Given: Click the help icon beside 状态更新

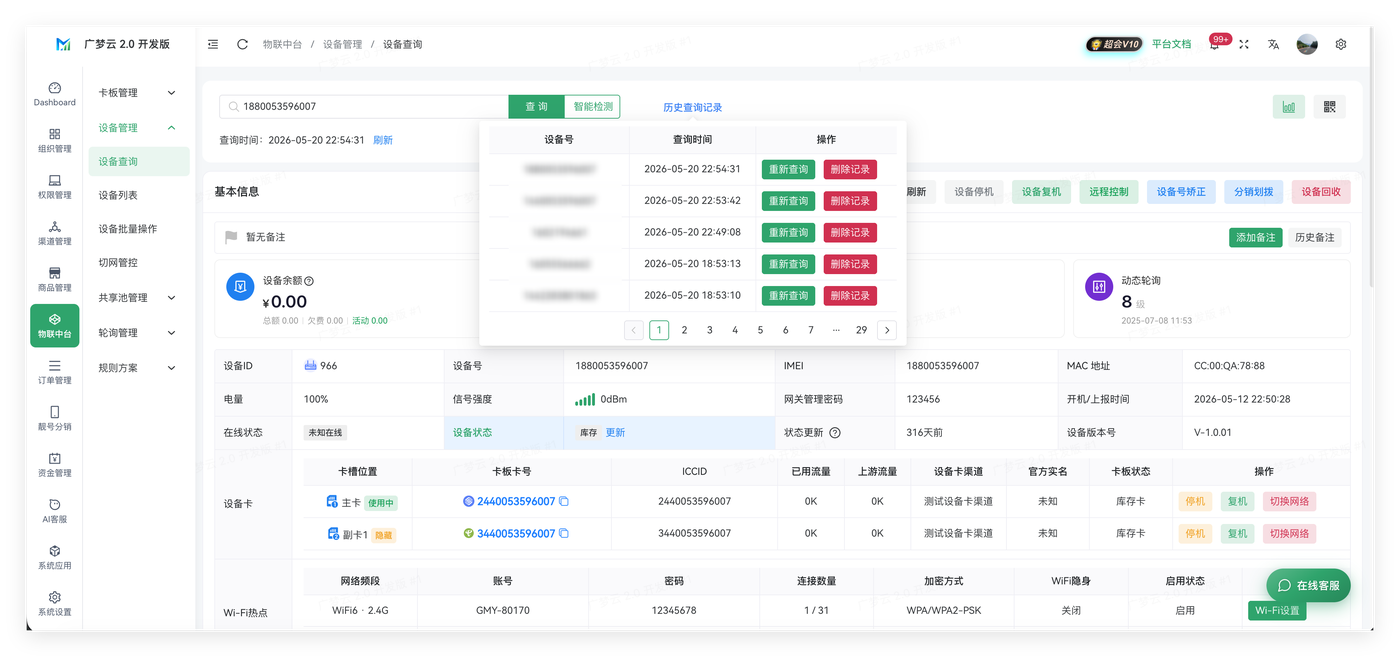Looking at the screenshot, I should (835, 433).
